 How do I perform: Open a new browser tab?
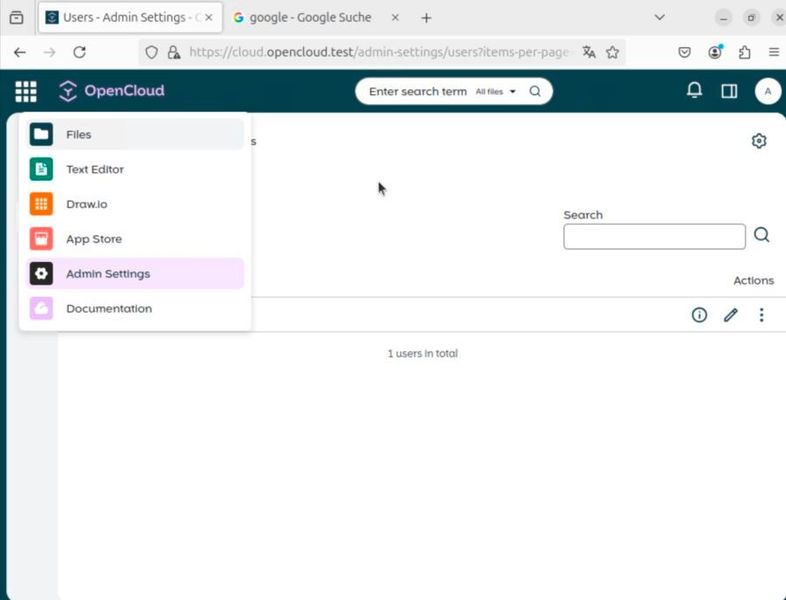click(x=426, y=18)
